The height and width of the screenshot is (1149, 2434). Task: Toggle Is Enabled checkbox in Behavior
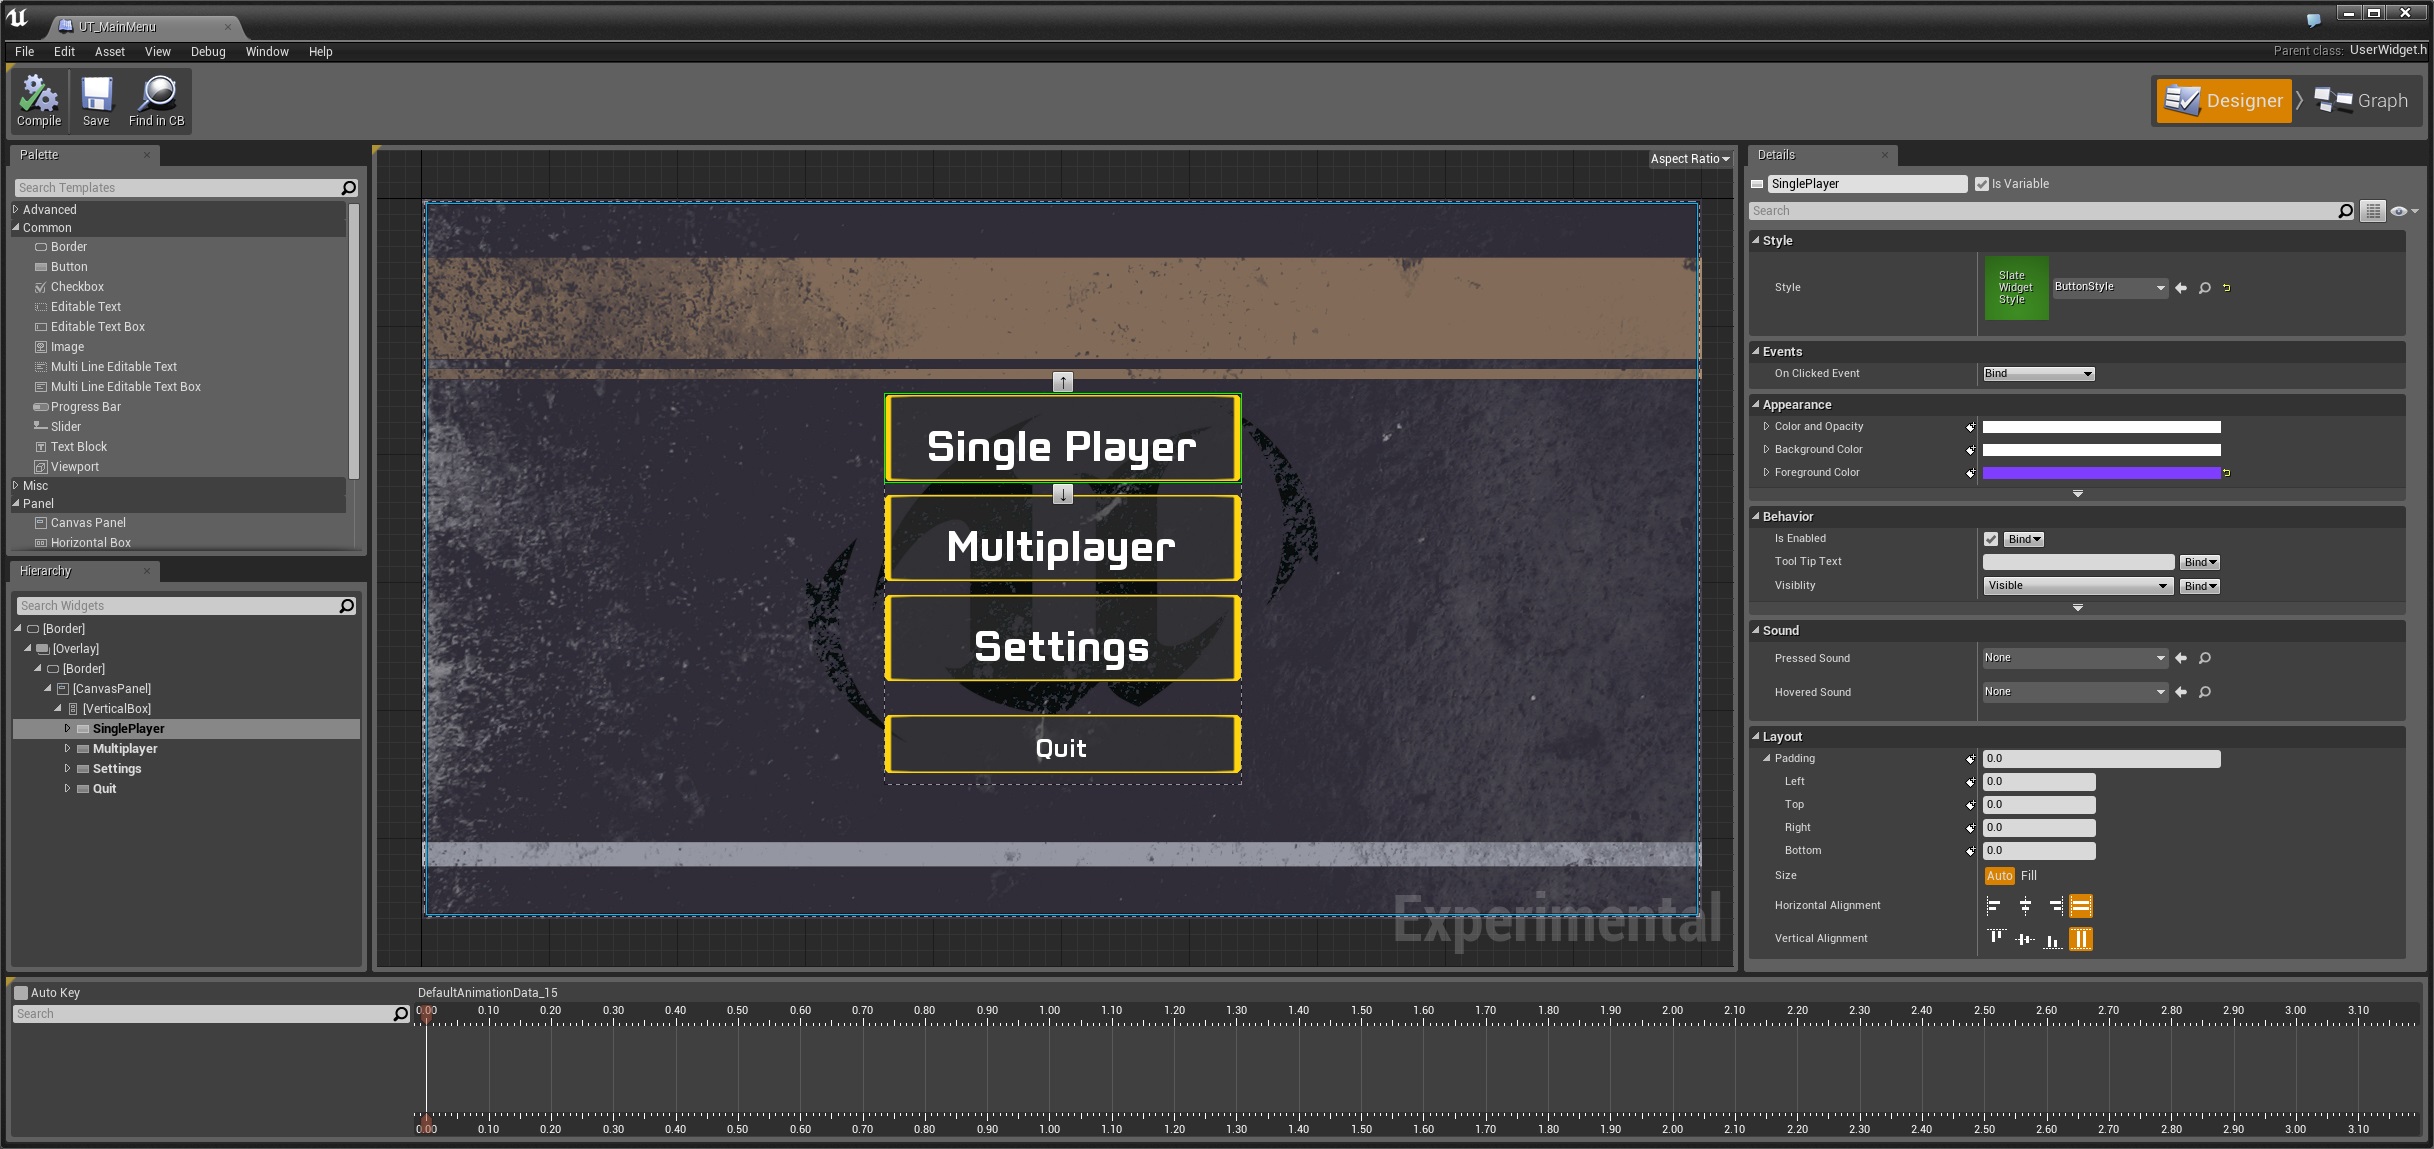pos(1988,537)
